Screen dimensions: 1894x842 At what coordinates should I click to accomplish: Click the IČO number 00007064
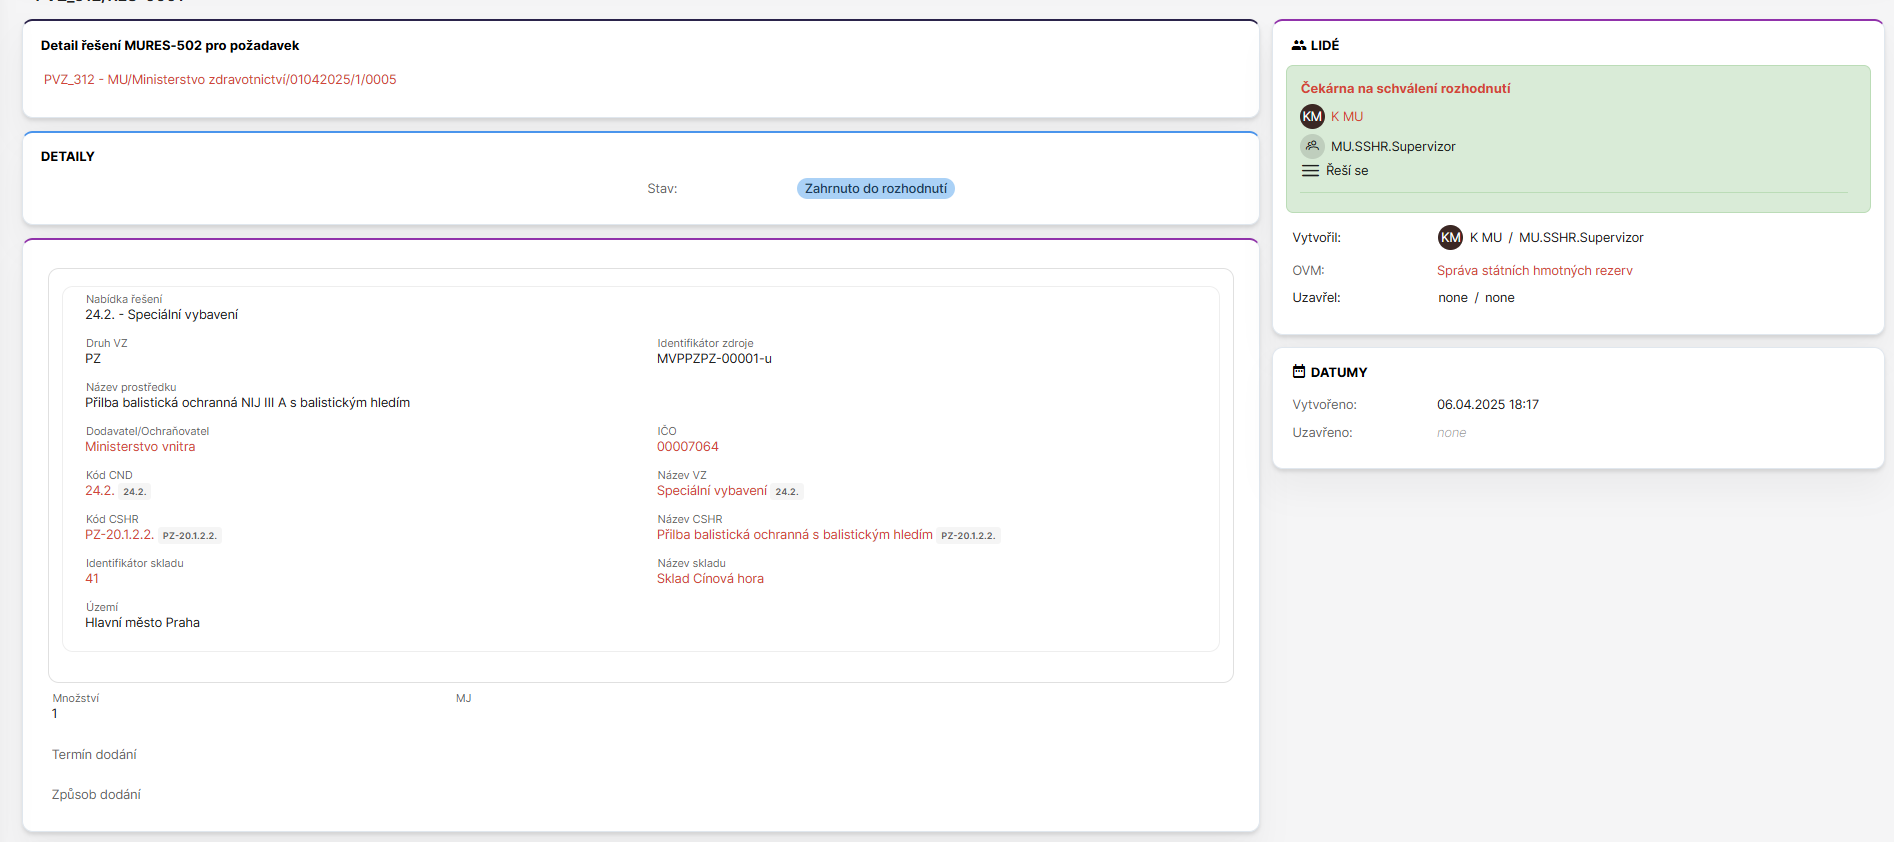[x=687, y=447]
